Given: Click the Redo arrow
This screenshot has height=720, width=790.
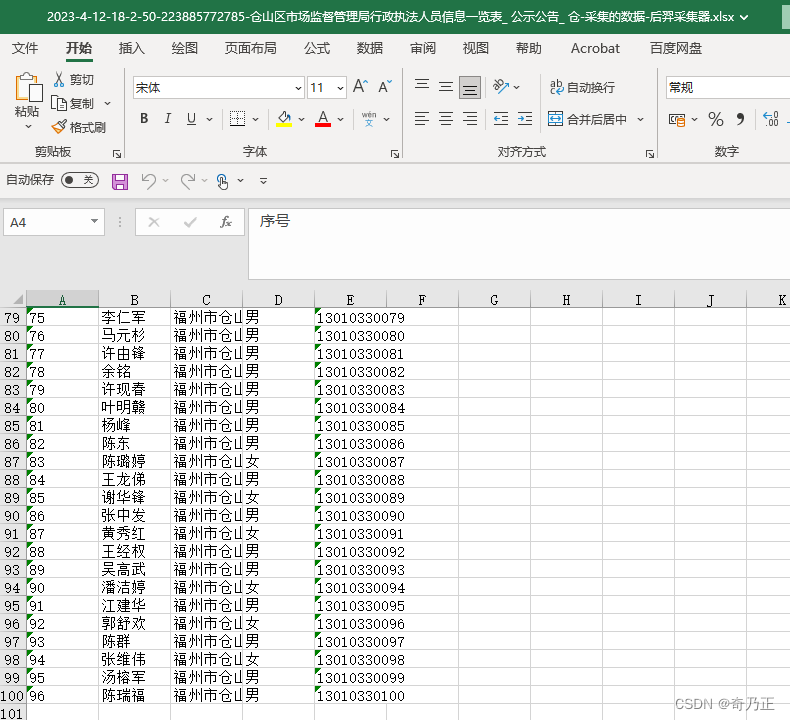Looking at the screenshot, I should point(188,181).
